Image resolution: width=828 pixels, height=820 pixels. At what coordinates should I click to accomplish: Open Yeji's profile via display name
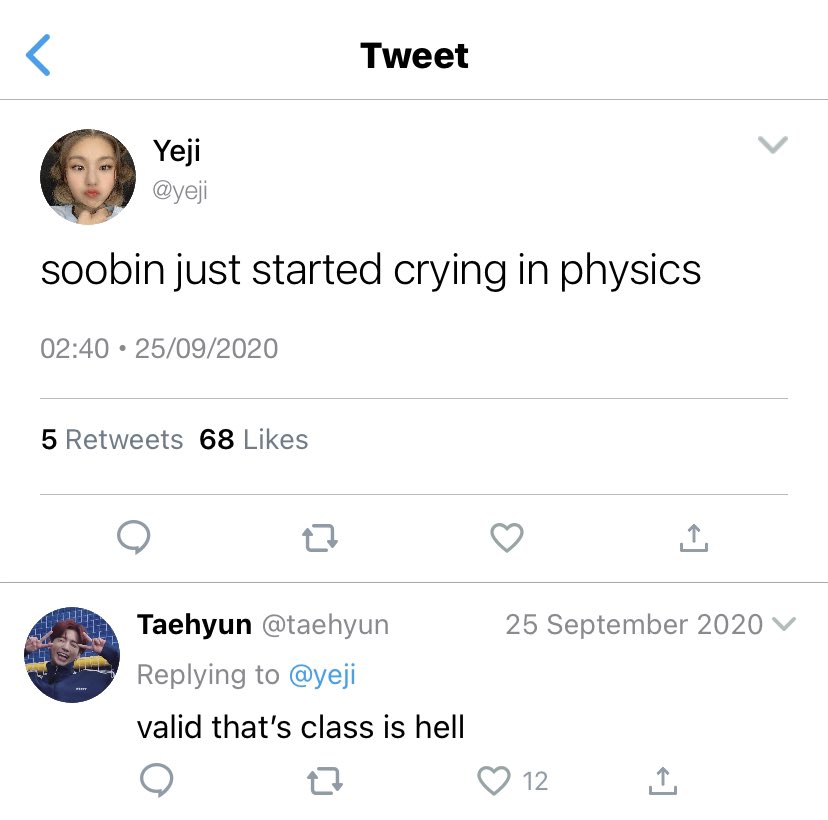click(x=176, y=152)
